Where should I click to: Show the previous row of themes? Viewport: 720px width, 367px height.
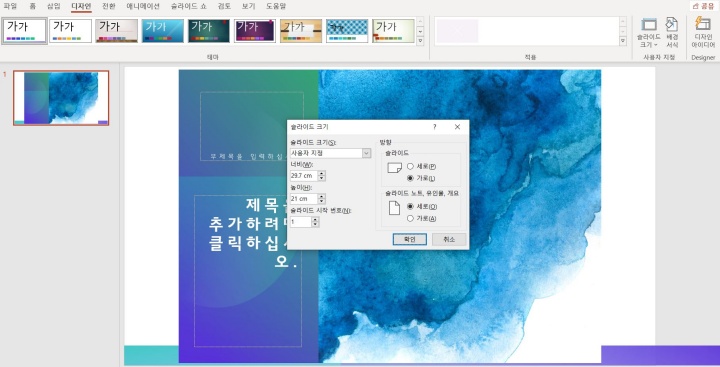point(420,22)
